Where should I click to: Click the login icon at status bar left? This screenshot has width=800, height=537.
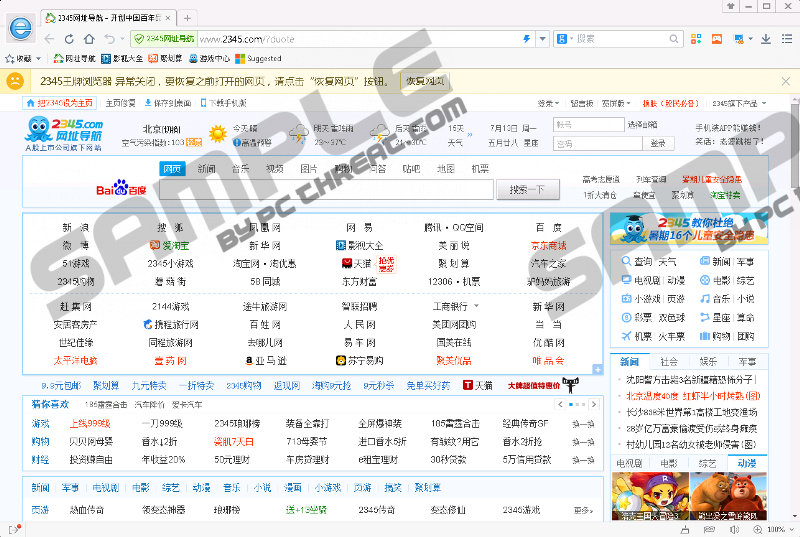tap(14, 529)
